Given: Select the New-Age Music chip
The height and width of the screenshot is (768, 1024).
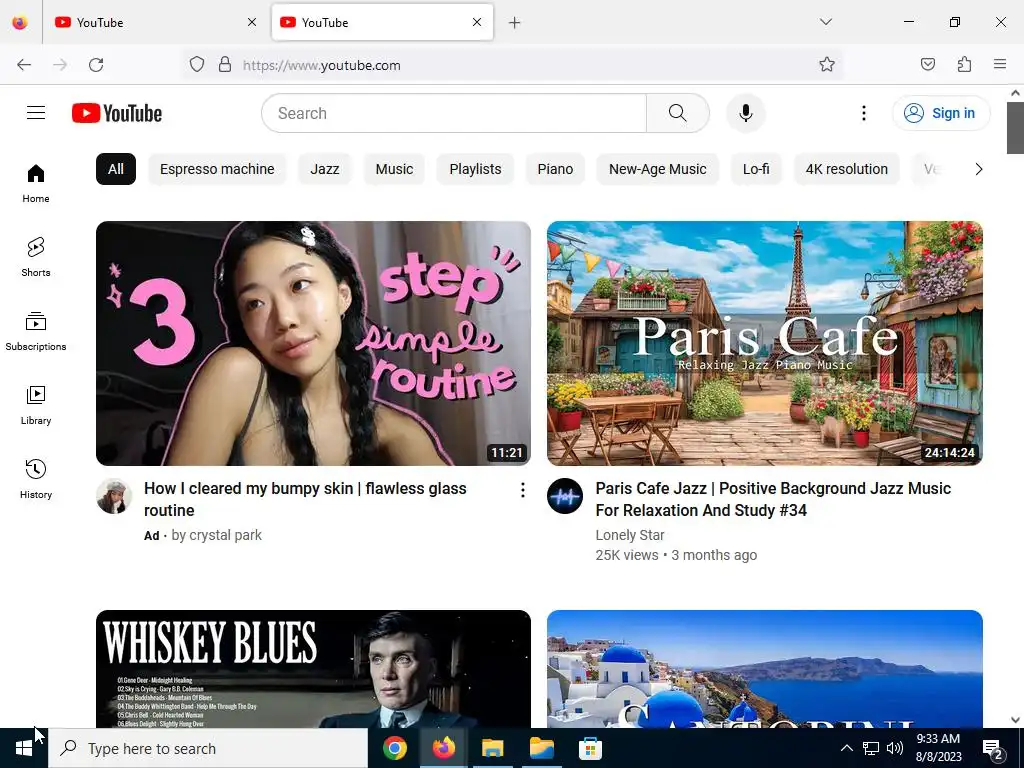Looking at the screenshot, I should (x=658, y=169).
